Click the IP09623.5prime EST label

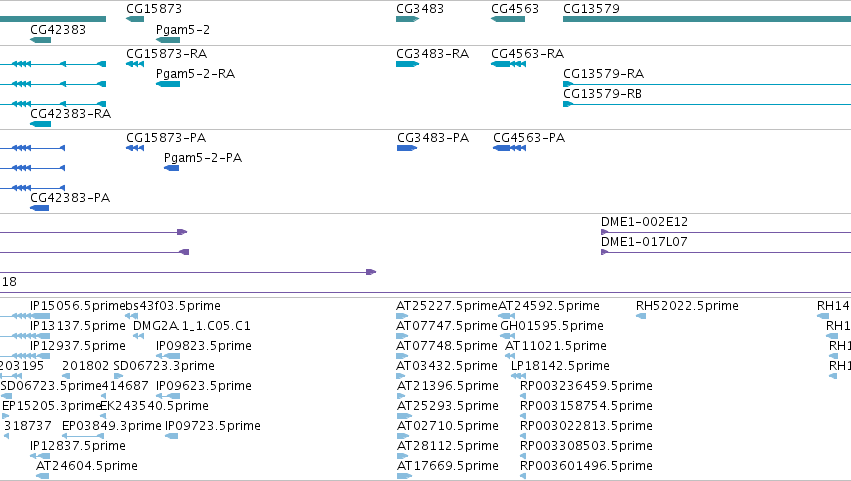click(x=204, y=386)
